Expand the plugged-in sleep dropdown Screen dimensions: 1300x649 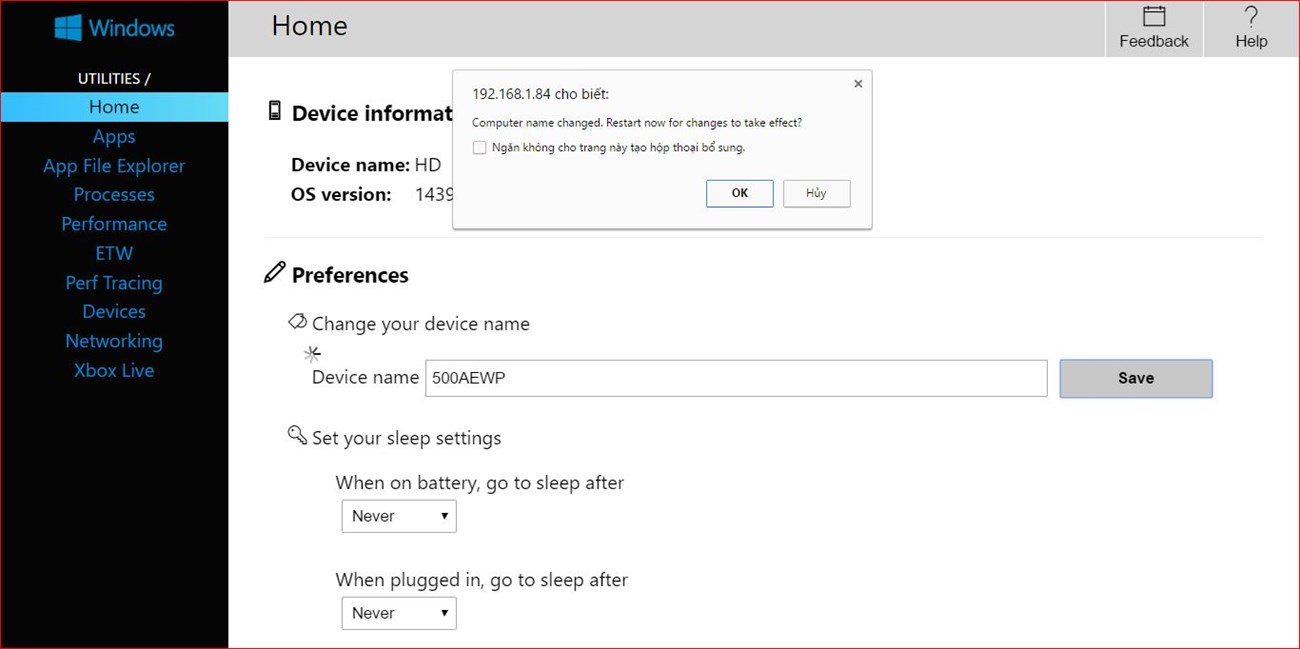pyautogui.click(x=399, y=613)
